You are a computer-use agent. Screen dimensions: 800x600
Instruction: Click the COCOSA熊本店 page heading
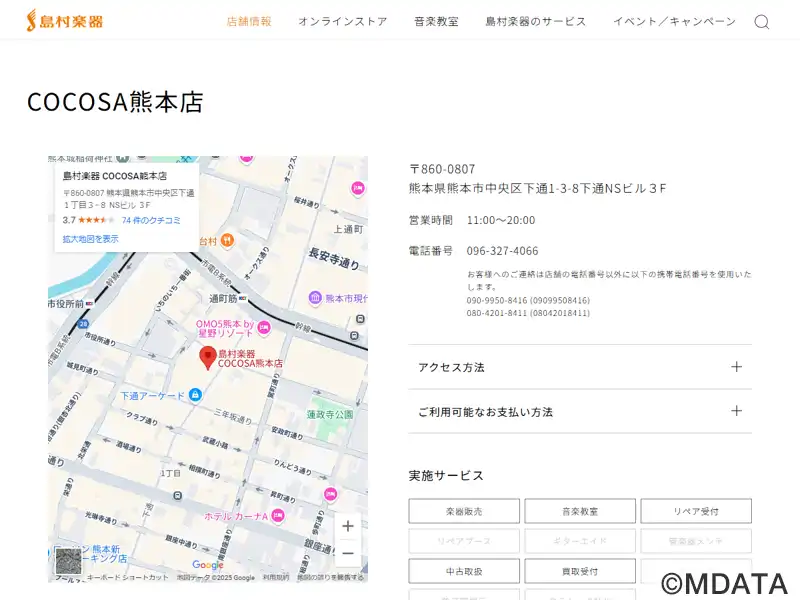point(115,102)
